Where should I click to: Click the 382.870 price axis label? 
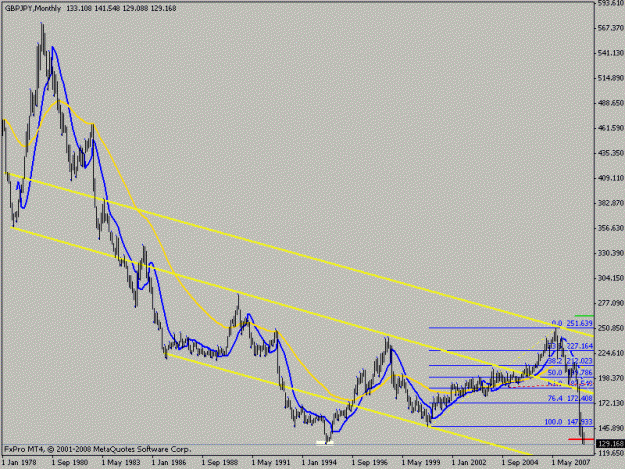(611, 203)
